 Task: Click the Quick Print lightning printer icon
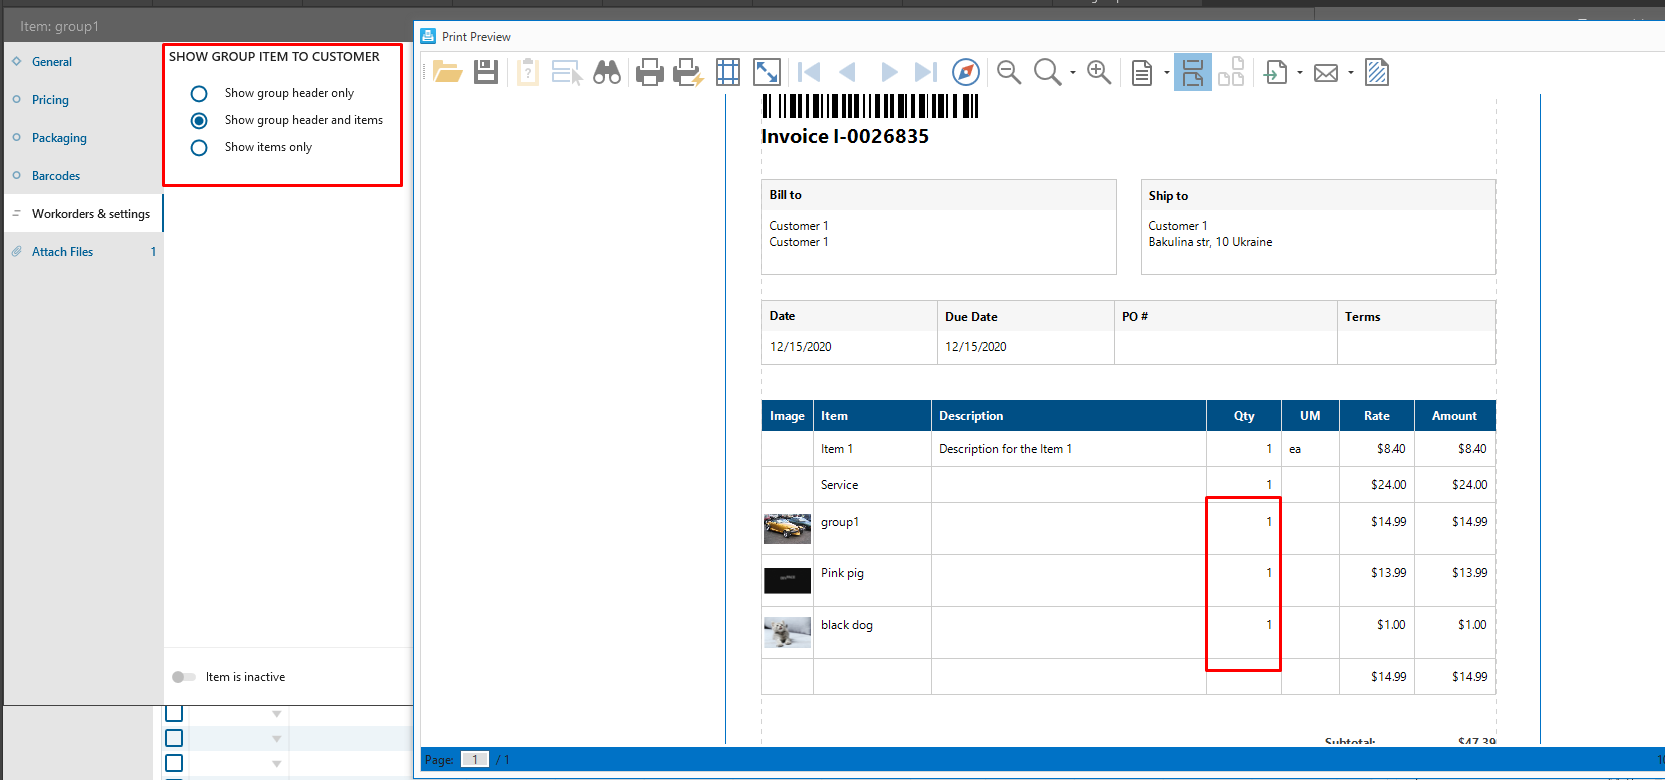pos(688,72)
